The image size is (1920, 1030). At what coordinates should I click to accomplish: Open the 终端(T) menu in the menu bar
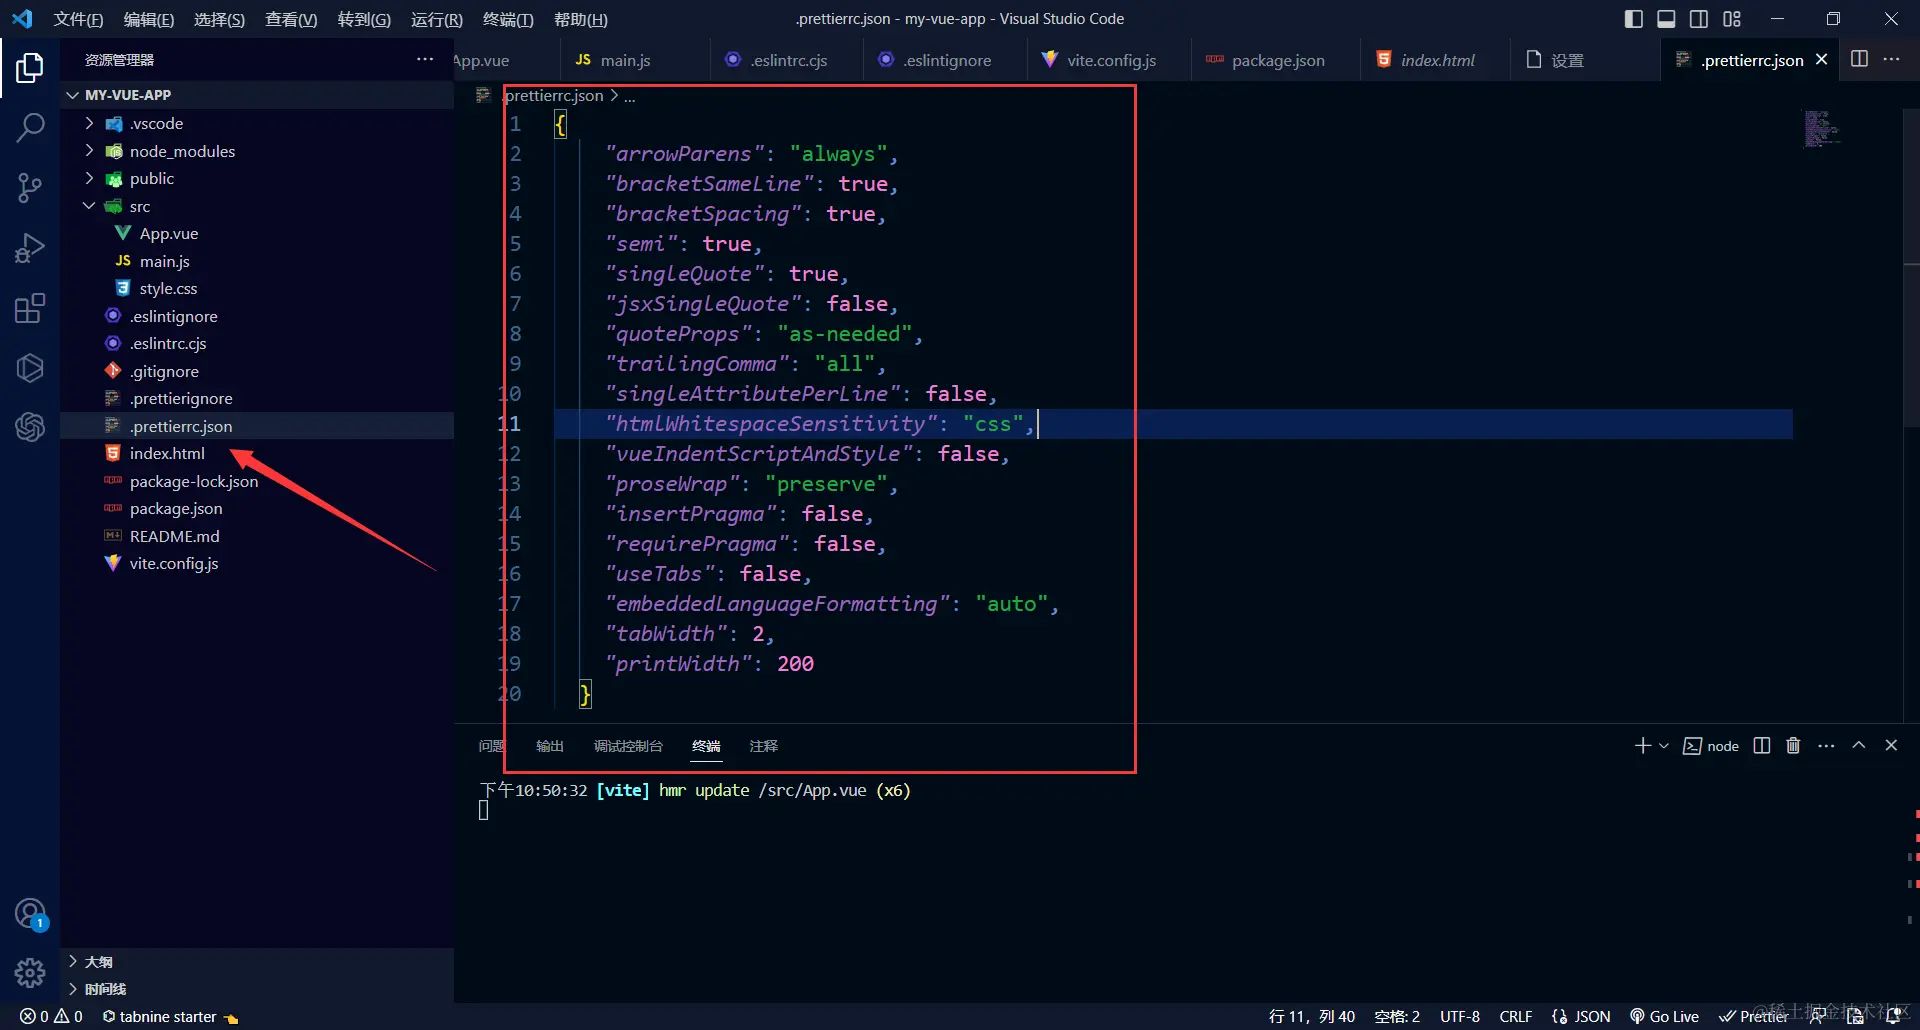508,19
